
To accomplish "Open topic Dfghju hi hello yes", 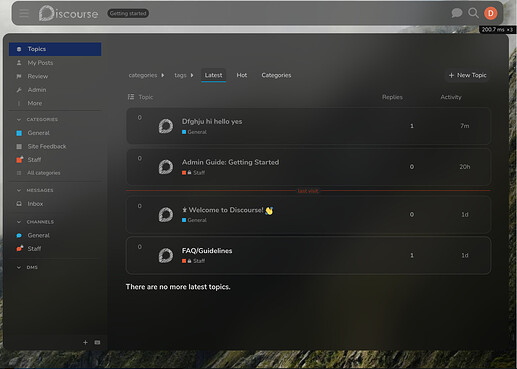I will point(212,121).
